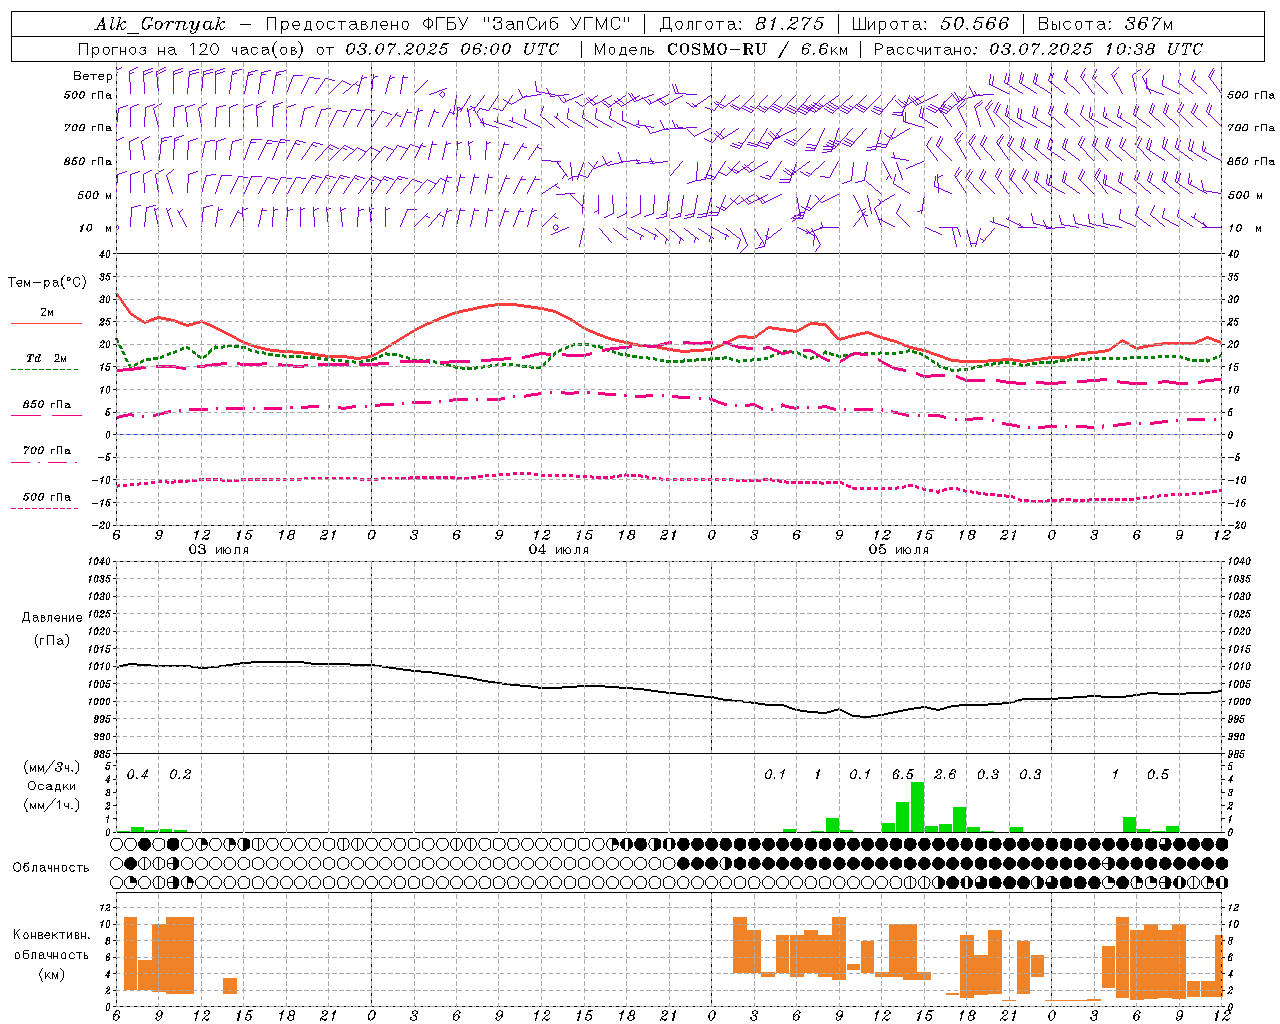Screen dimensions: 1280x1024
Task: Click the '05 июля' date label
Action: pos(899,550)
